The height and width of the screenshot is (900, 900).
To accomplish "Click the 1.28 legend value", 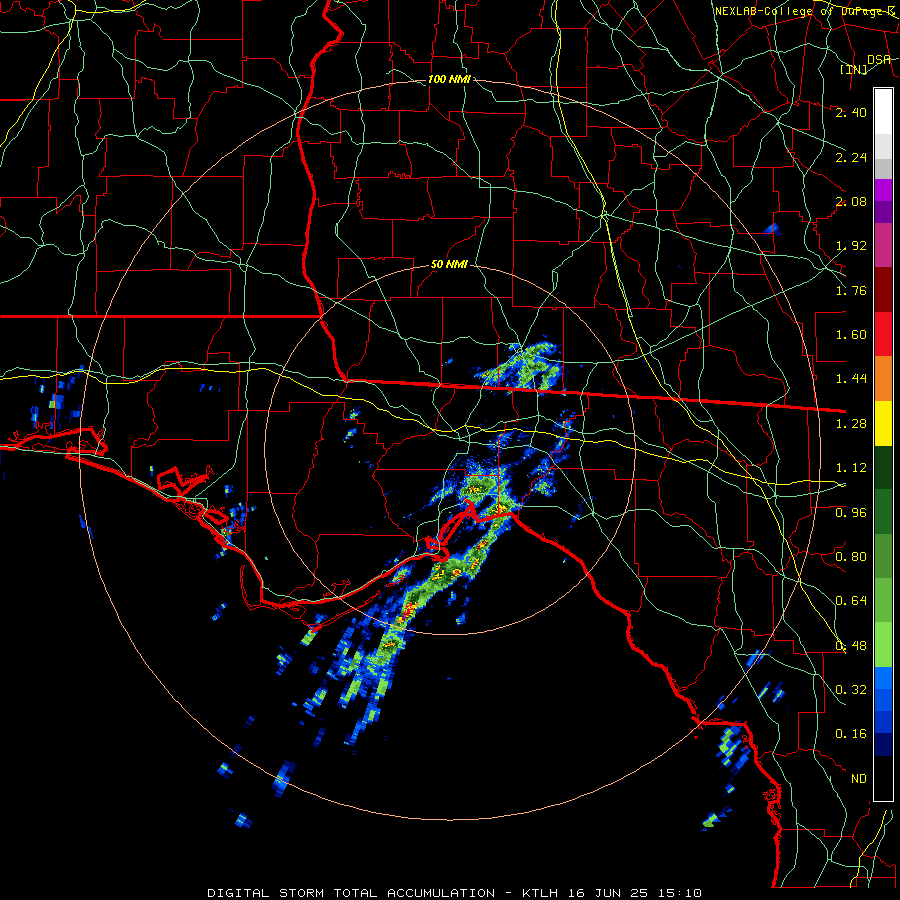I will pyautogui.click(x=851, y=424).
